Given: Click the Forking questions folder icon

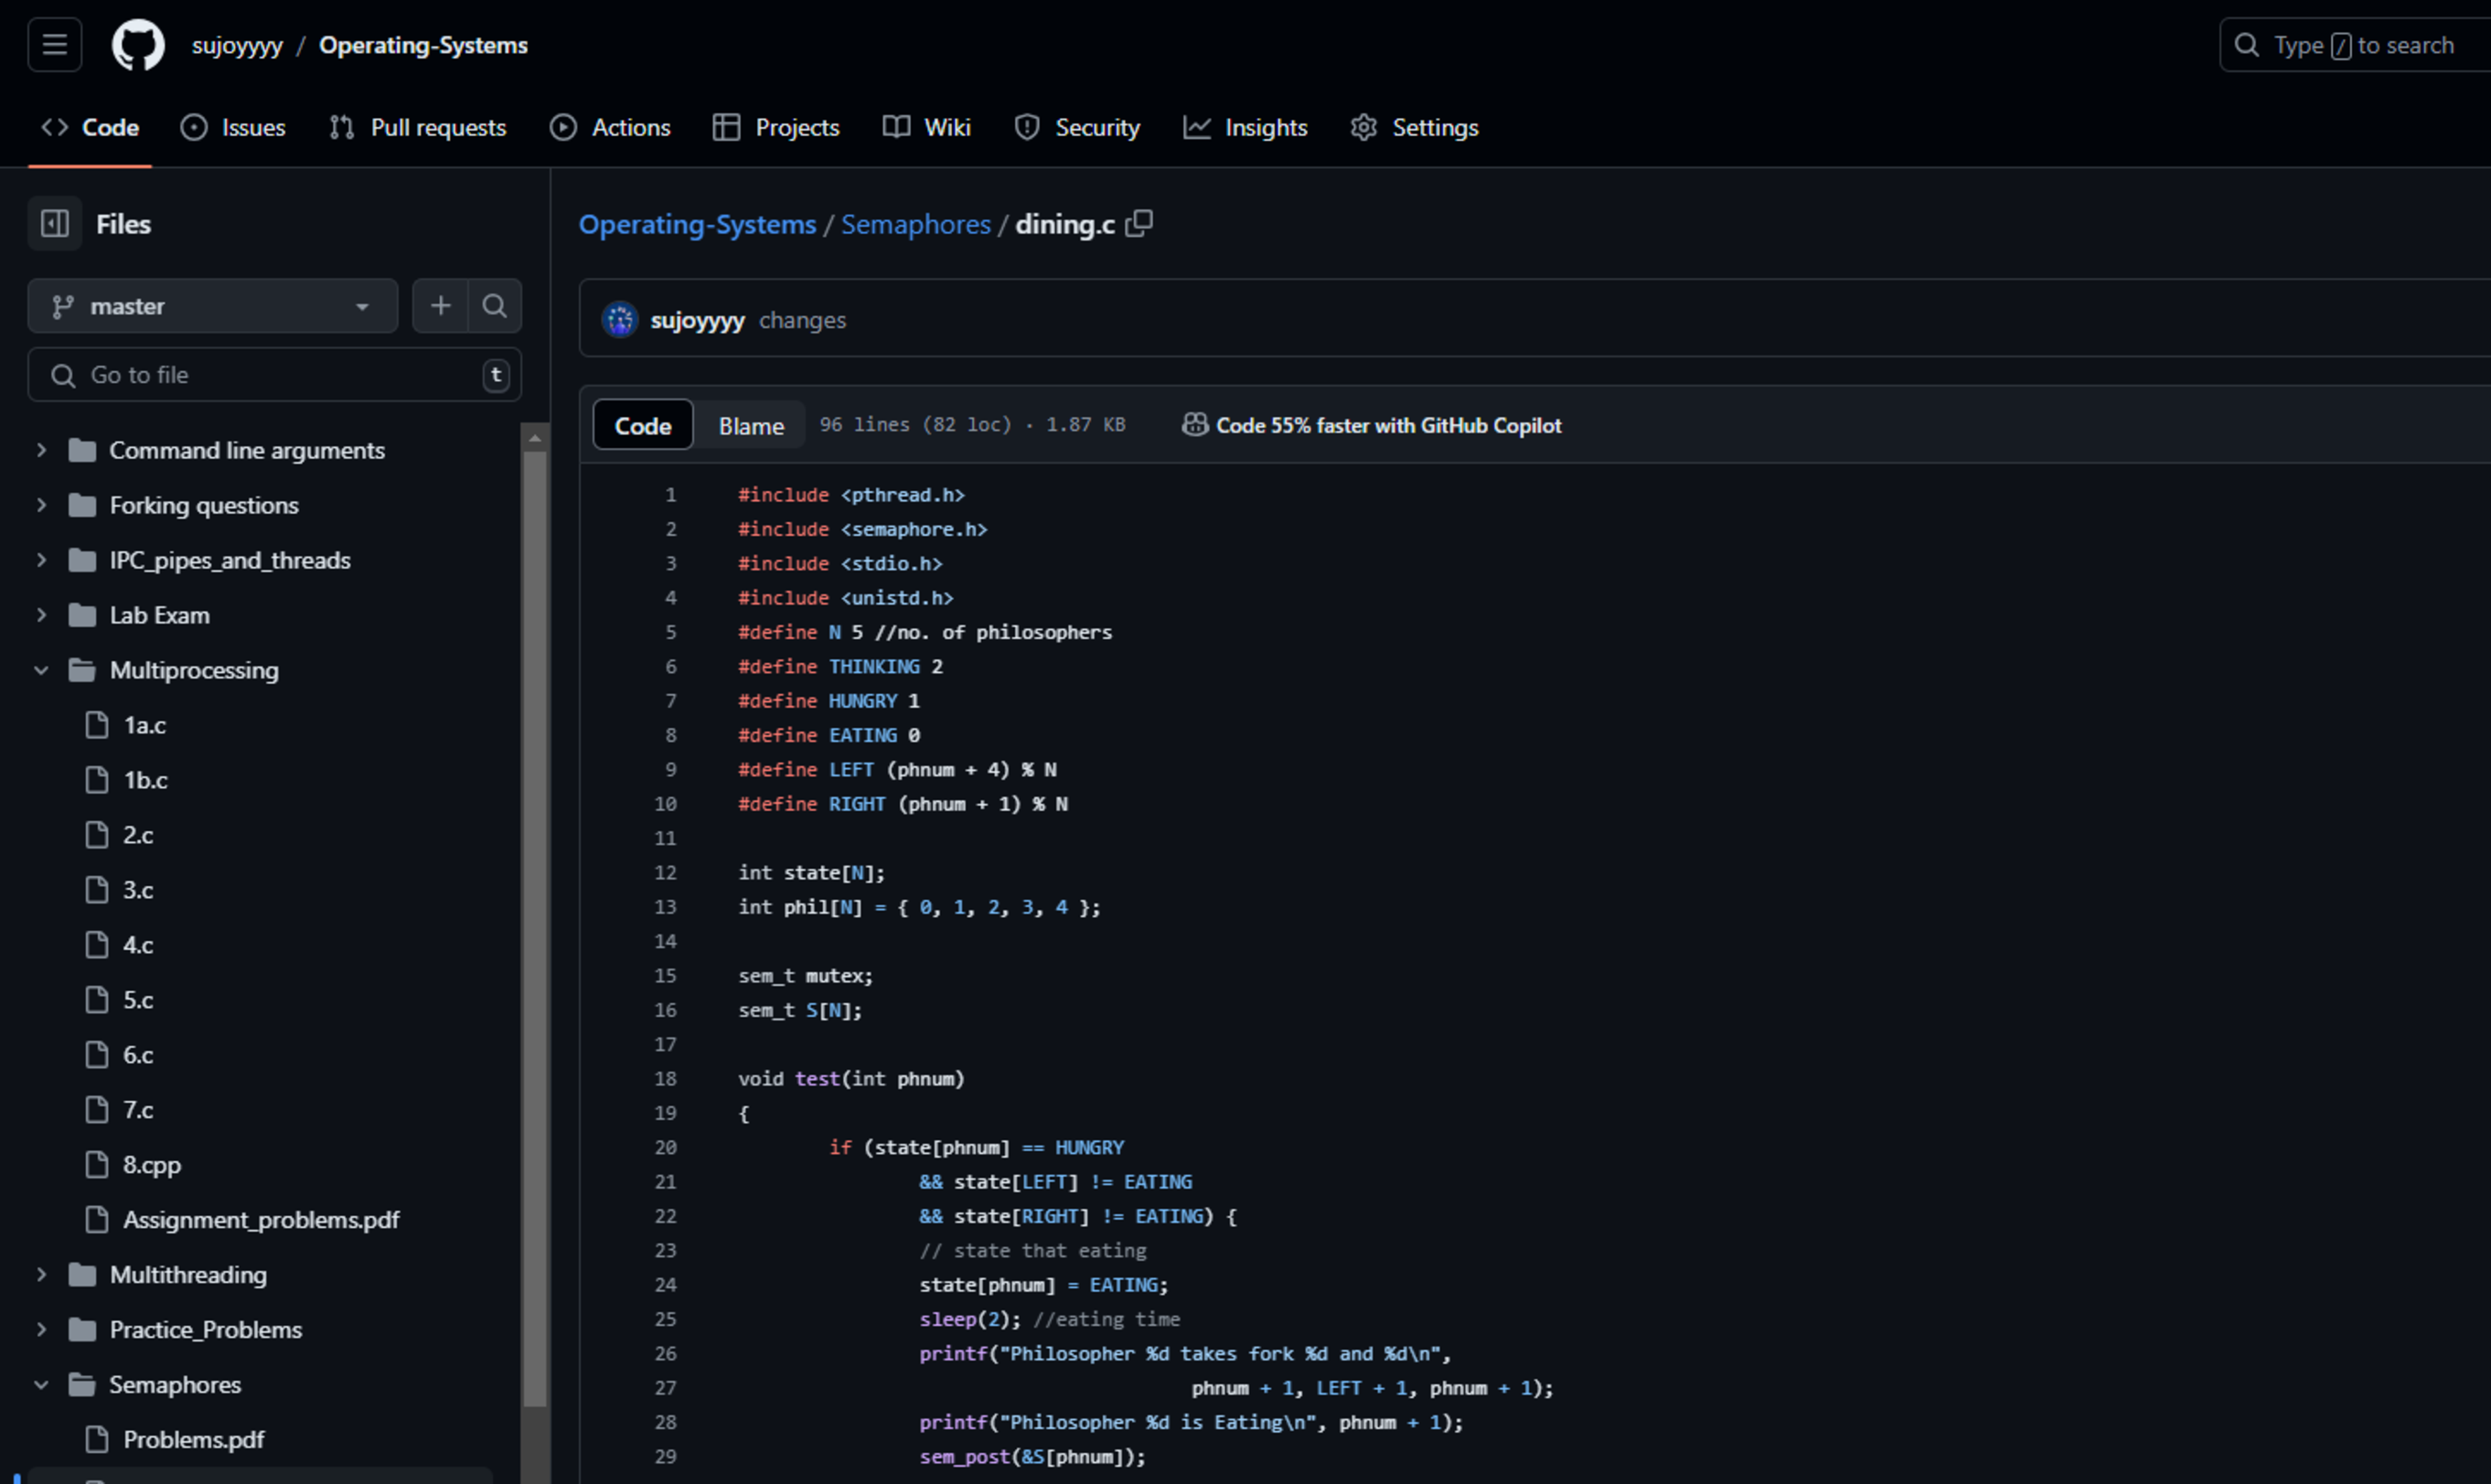Looking at the screenshot, I should (82, 506).
